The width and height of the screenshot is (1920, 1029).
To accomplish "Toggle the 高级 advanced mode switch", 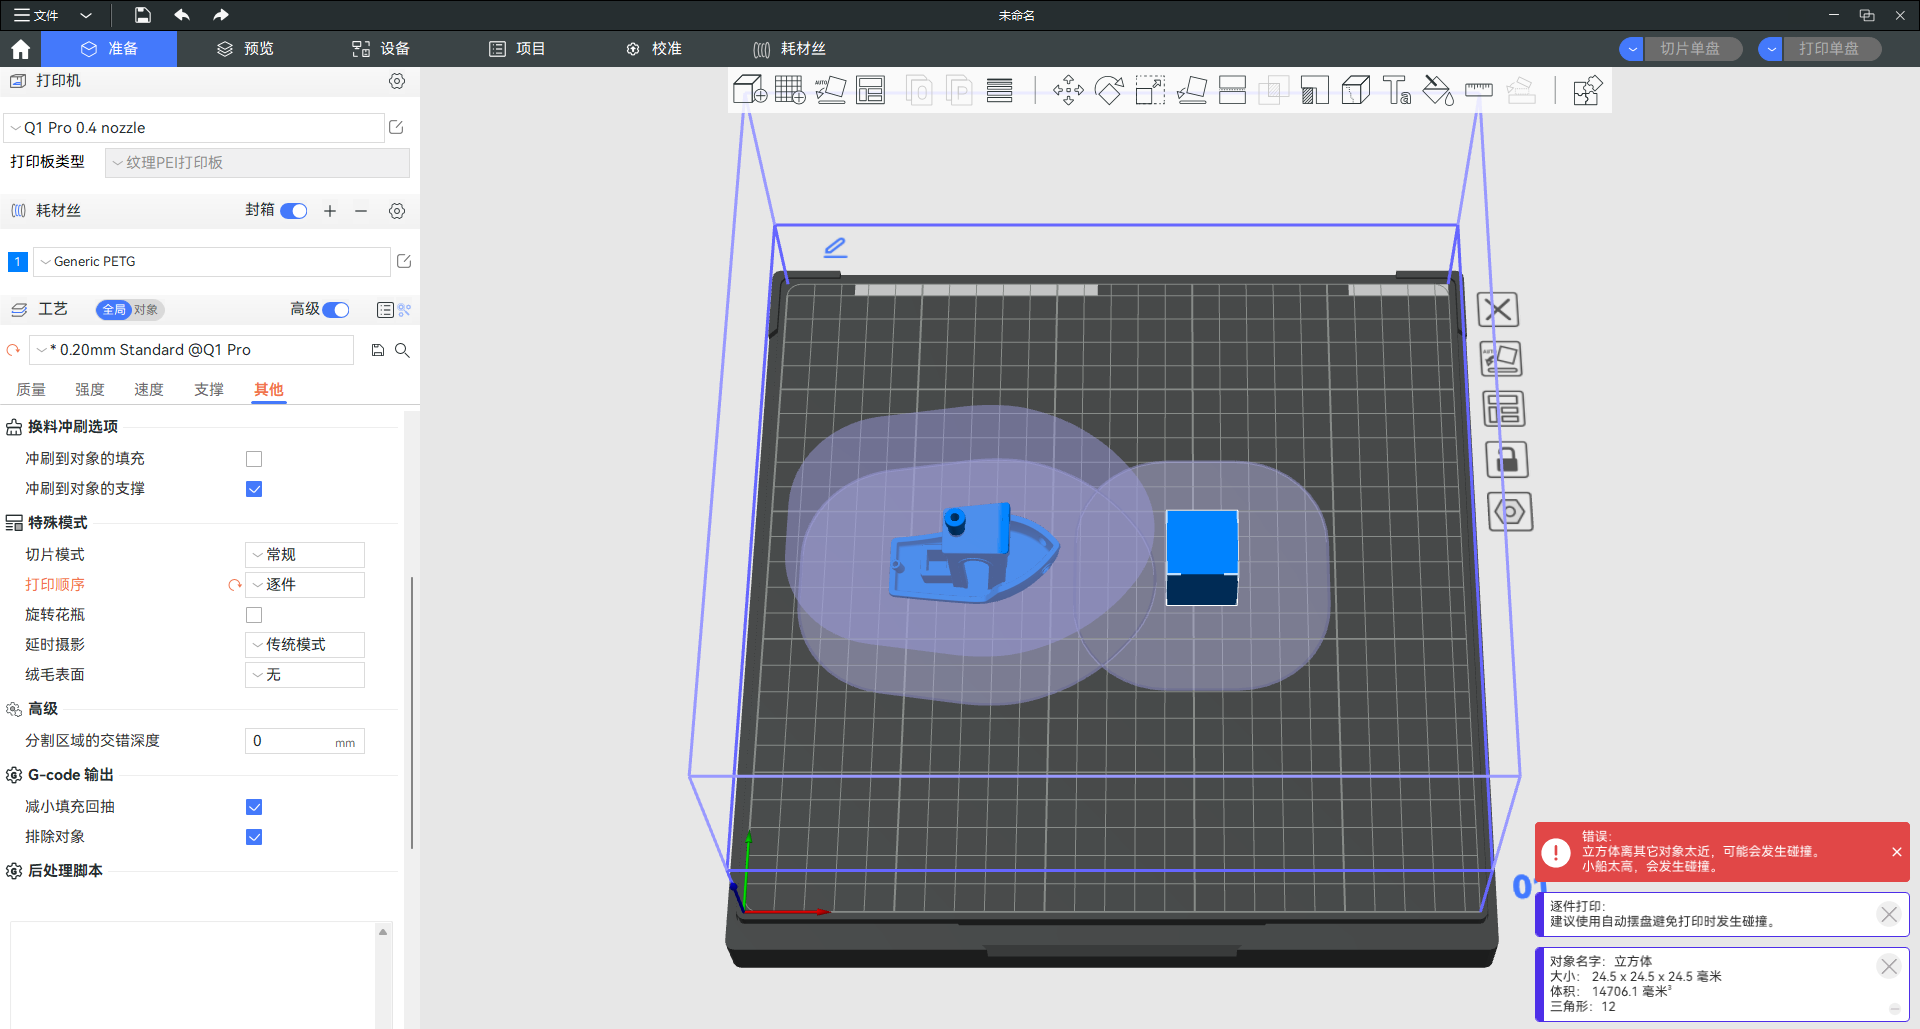I will (336, 310).
